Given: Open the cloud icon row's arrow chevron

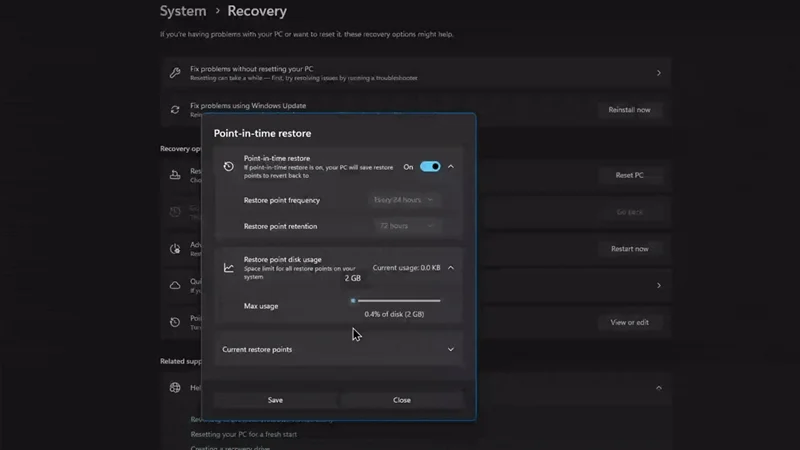Looking at the screenshot, I should 659,286.
